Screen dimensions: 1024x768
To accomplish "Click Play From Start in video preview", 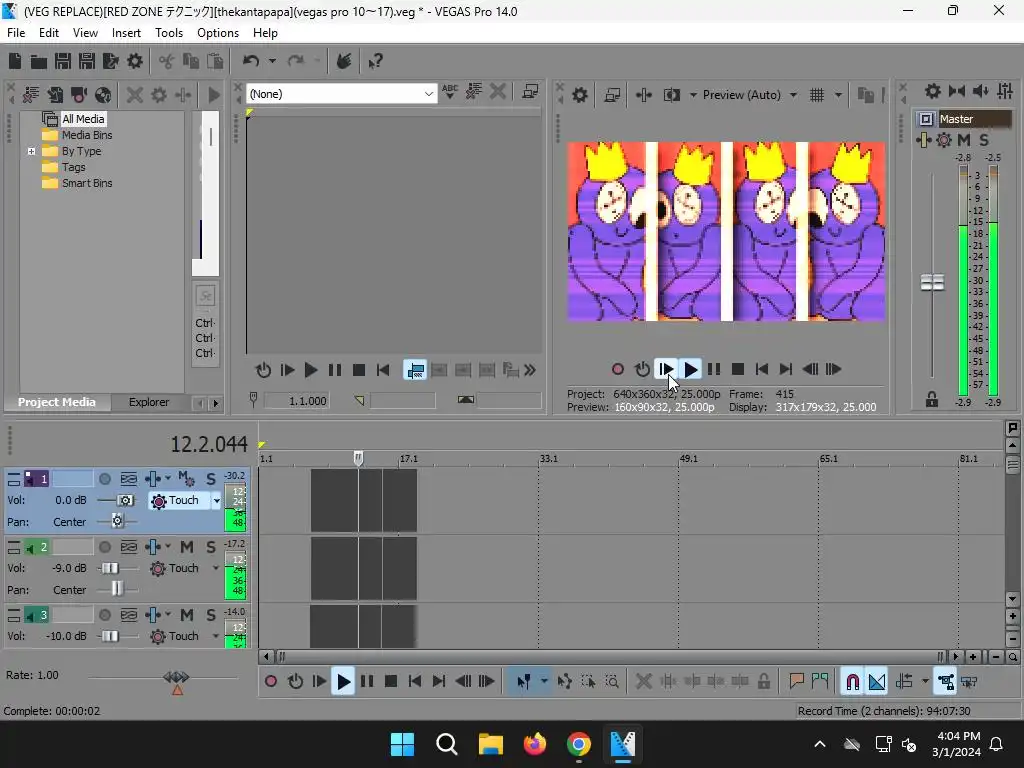I will pos(665,370).
